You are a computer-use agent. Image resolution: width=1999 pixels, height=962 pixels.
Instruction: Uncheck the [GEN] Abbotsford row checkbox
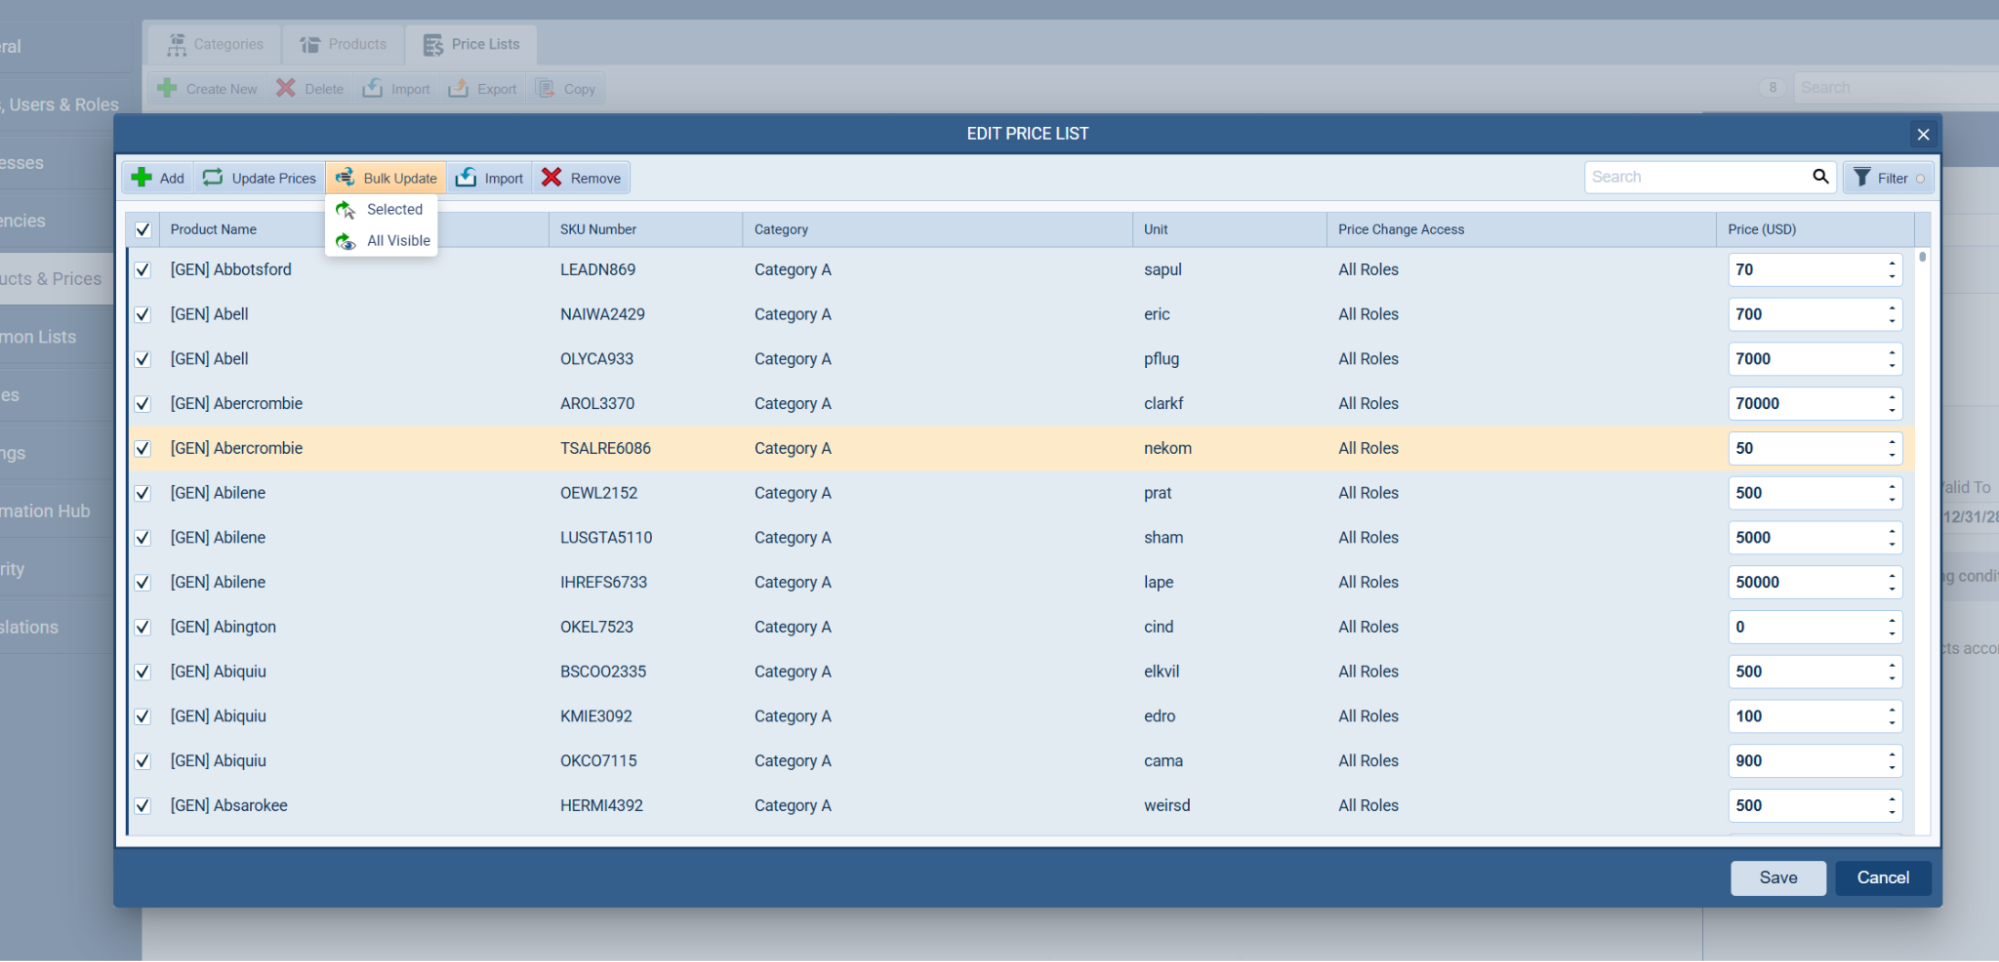(x=143, y=270)
